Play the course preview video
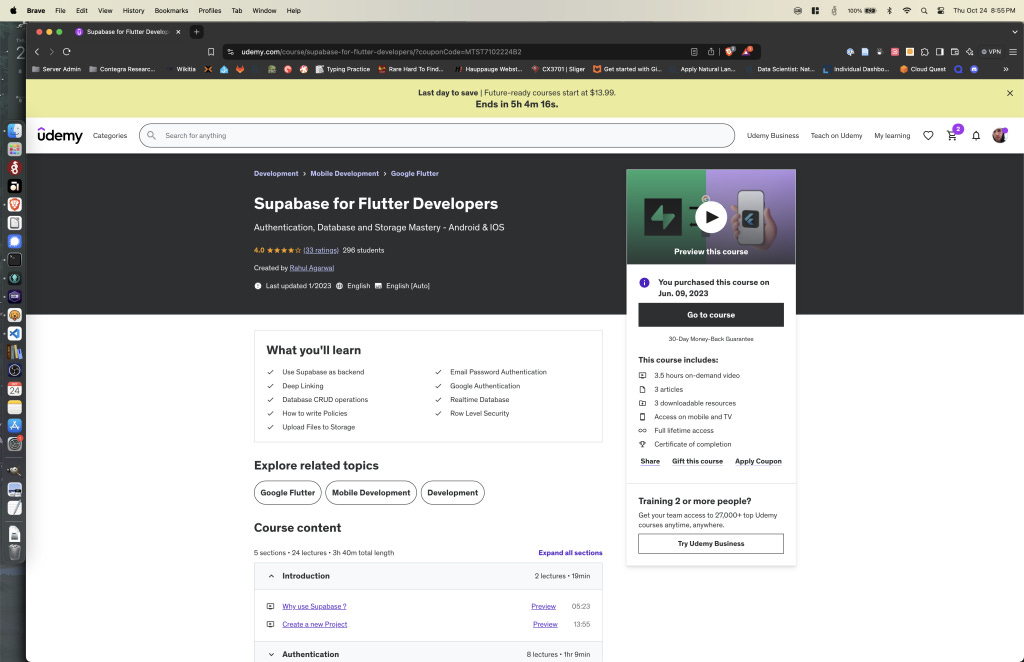The width and height of the screenshot is (1024, 662). 711,217
